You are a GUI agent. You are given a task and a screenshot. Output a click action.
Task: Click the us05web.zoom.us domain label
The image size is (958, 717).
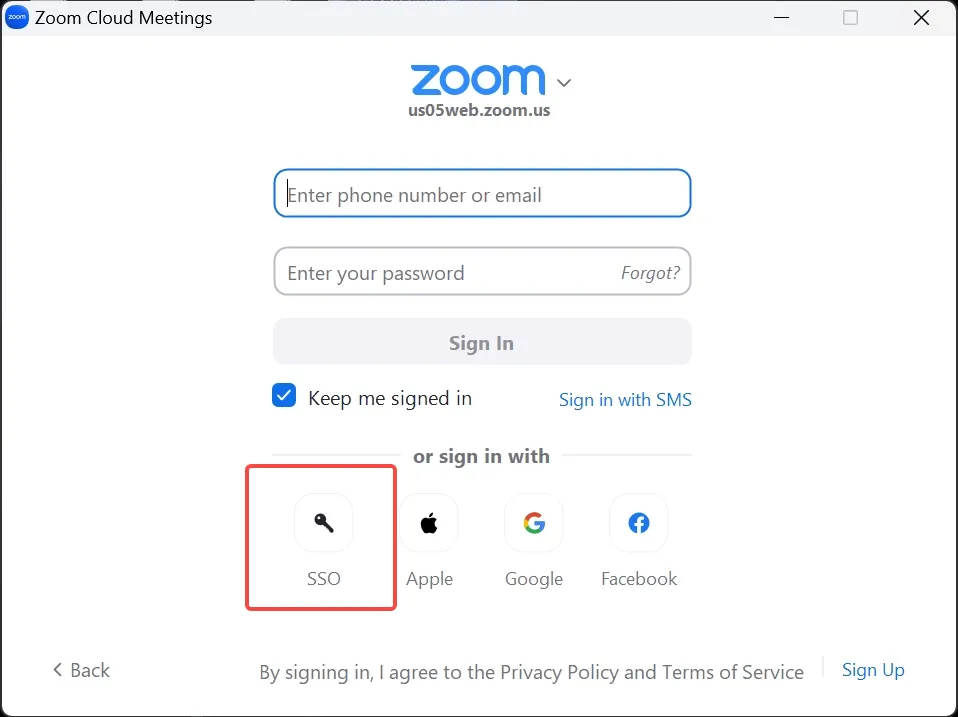479,111
